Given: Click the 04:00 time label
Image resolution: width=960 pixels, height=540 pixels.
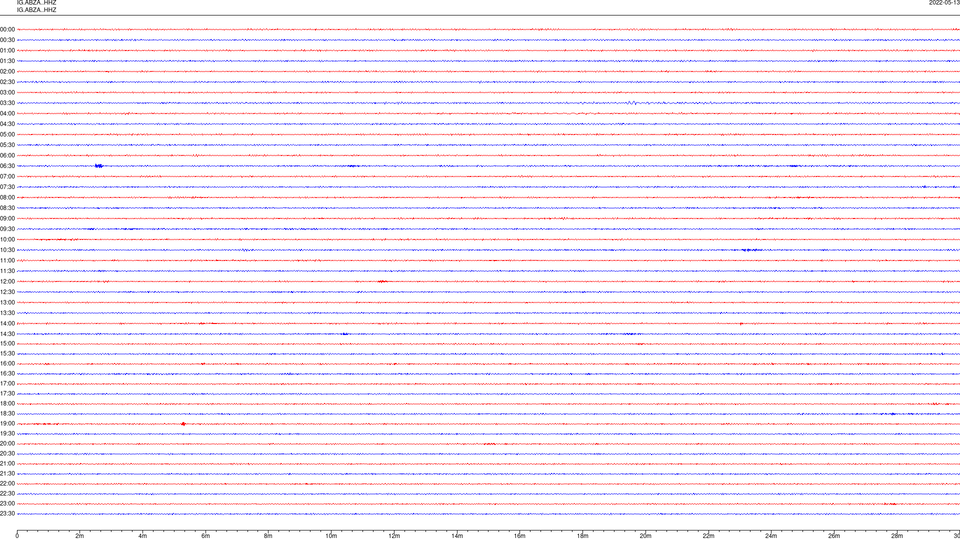Looking at the screenshot, I should (x=7, y=113).
